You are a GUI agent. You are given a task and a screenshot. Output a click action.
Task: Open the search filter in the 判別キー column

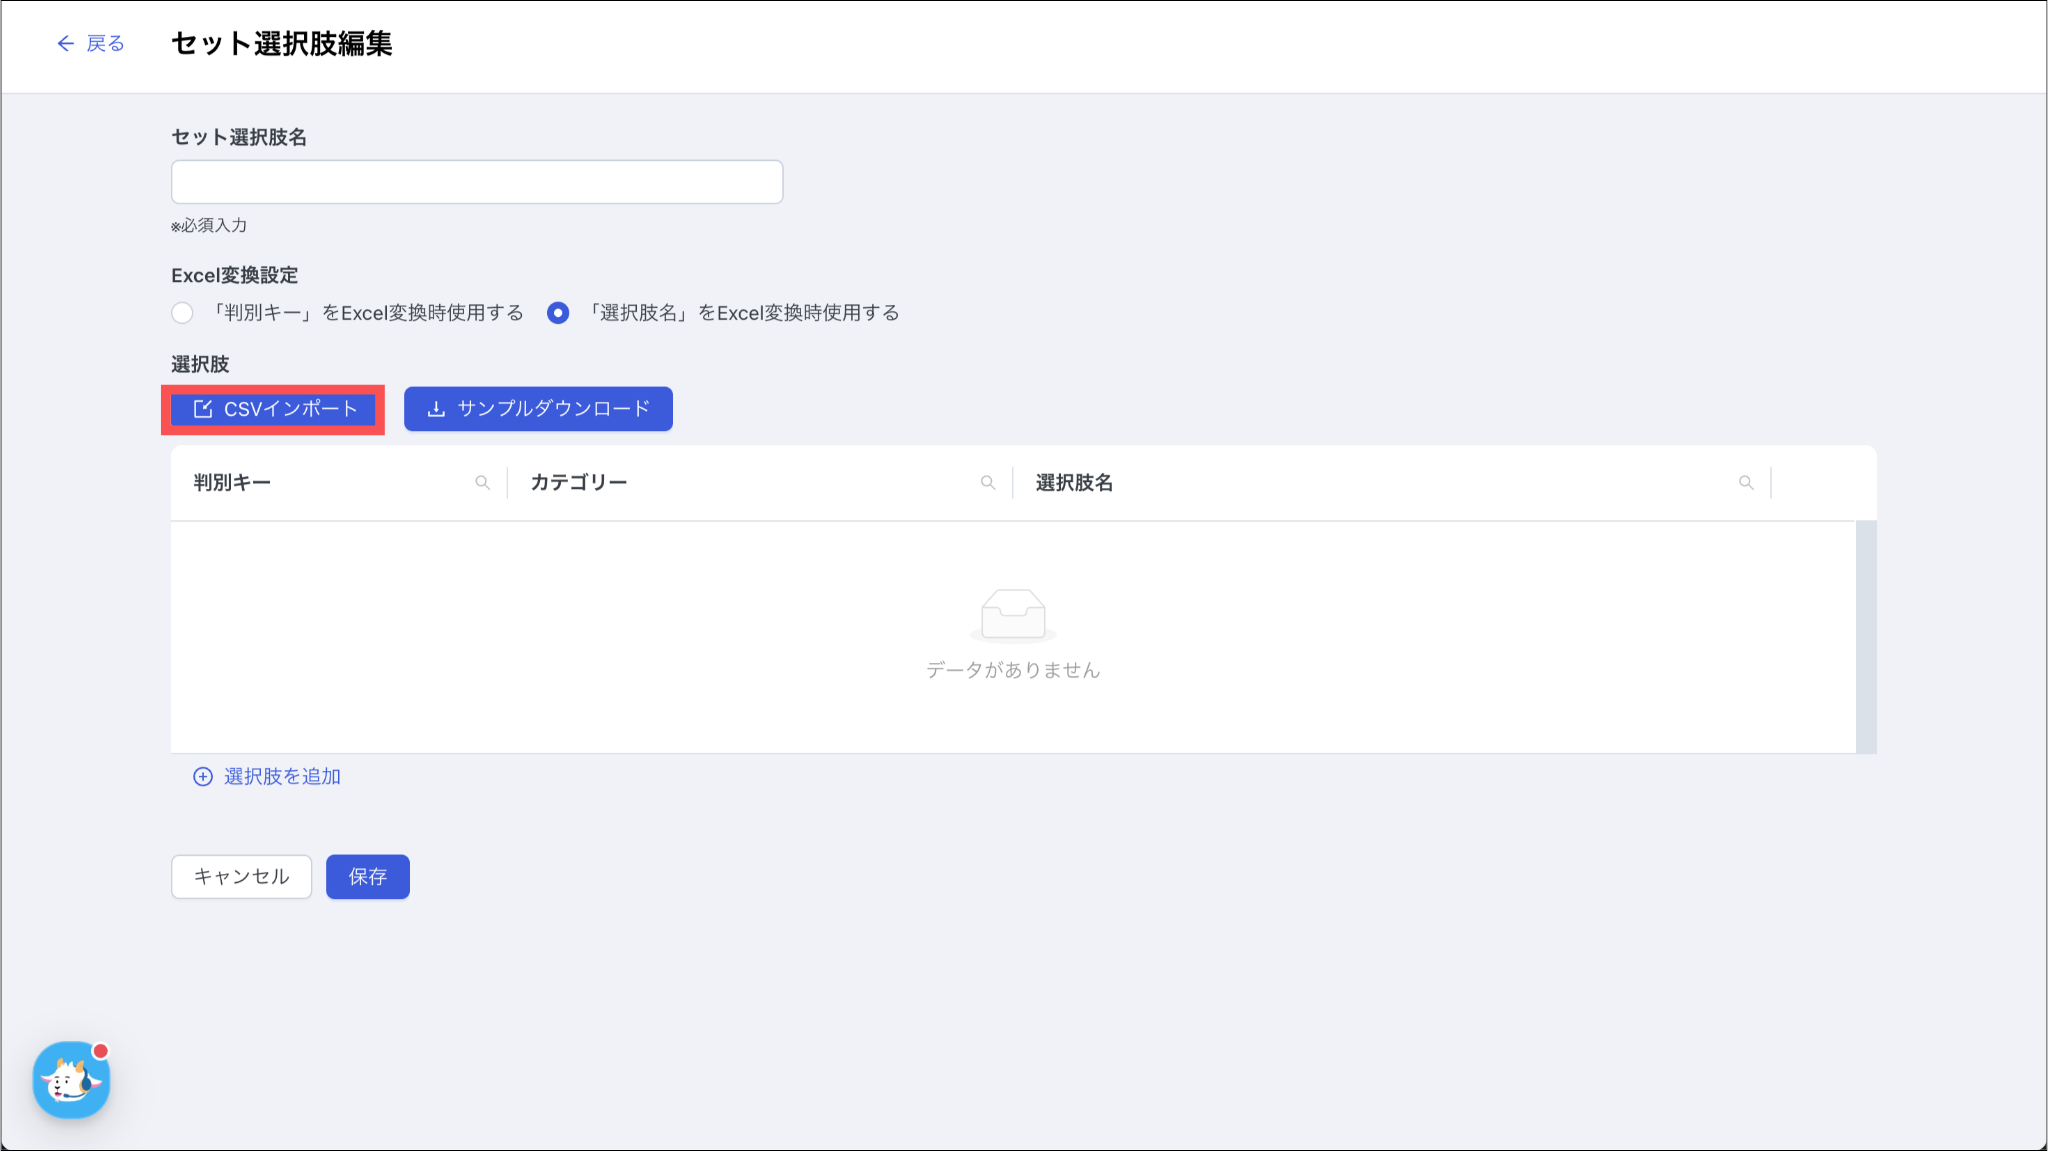click(482, 483)
